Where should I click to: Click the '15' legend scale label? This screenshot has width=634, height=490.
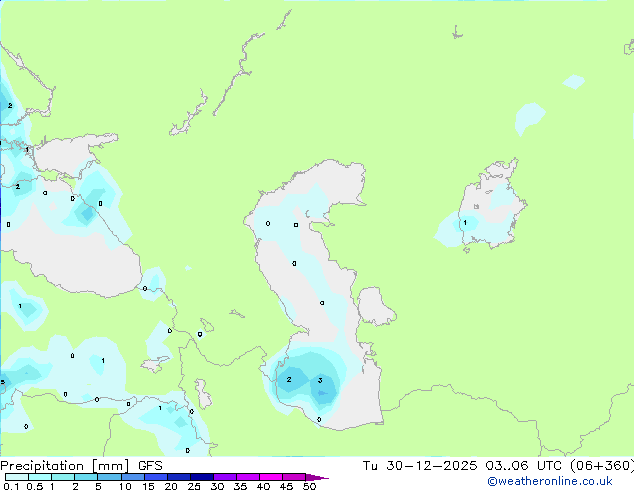coord(148,486)
